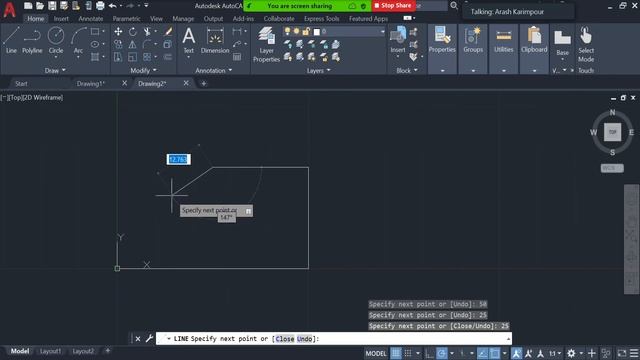Expand the Annotation panel
This screenshot has height=360, width=640.
tap(213, 71)
